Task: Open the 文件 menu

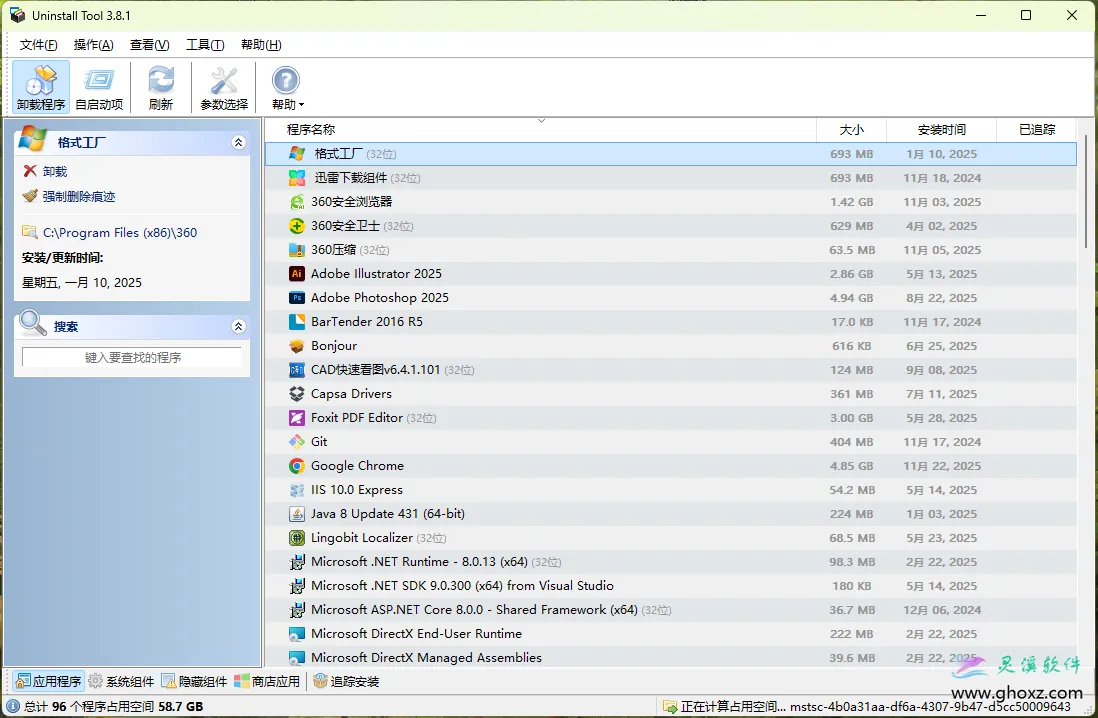Action: coord(38,44)
